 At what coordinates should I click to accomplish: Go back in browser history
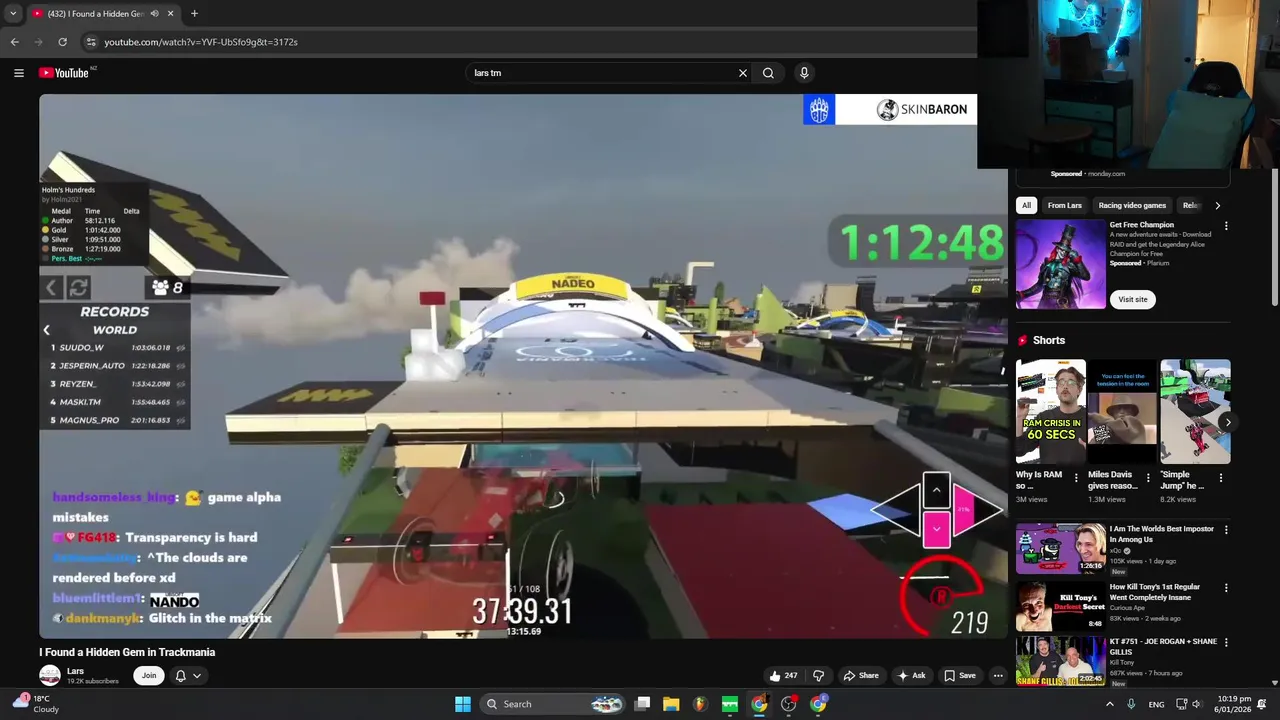point(15,42)
